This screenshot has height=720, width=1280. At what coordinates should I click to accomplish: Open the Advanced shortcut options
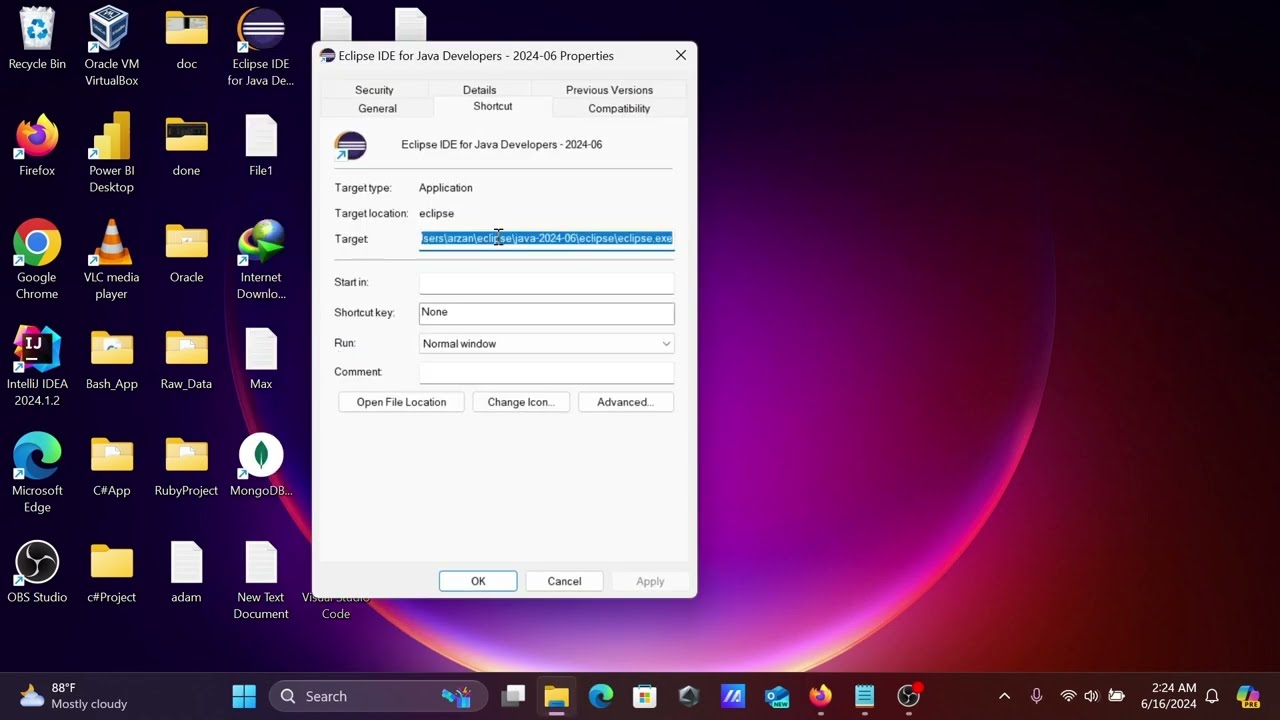[x=625, y=402]
